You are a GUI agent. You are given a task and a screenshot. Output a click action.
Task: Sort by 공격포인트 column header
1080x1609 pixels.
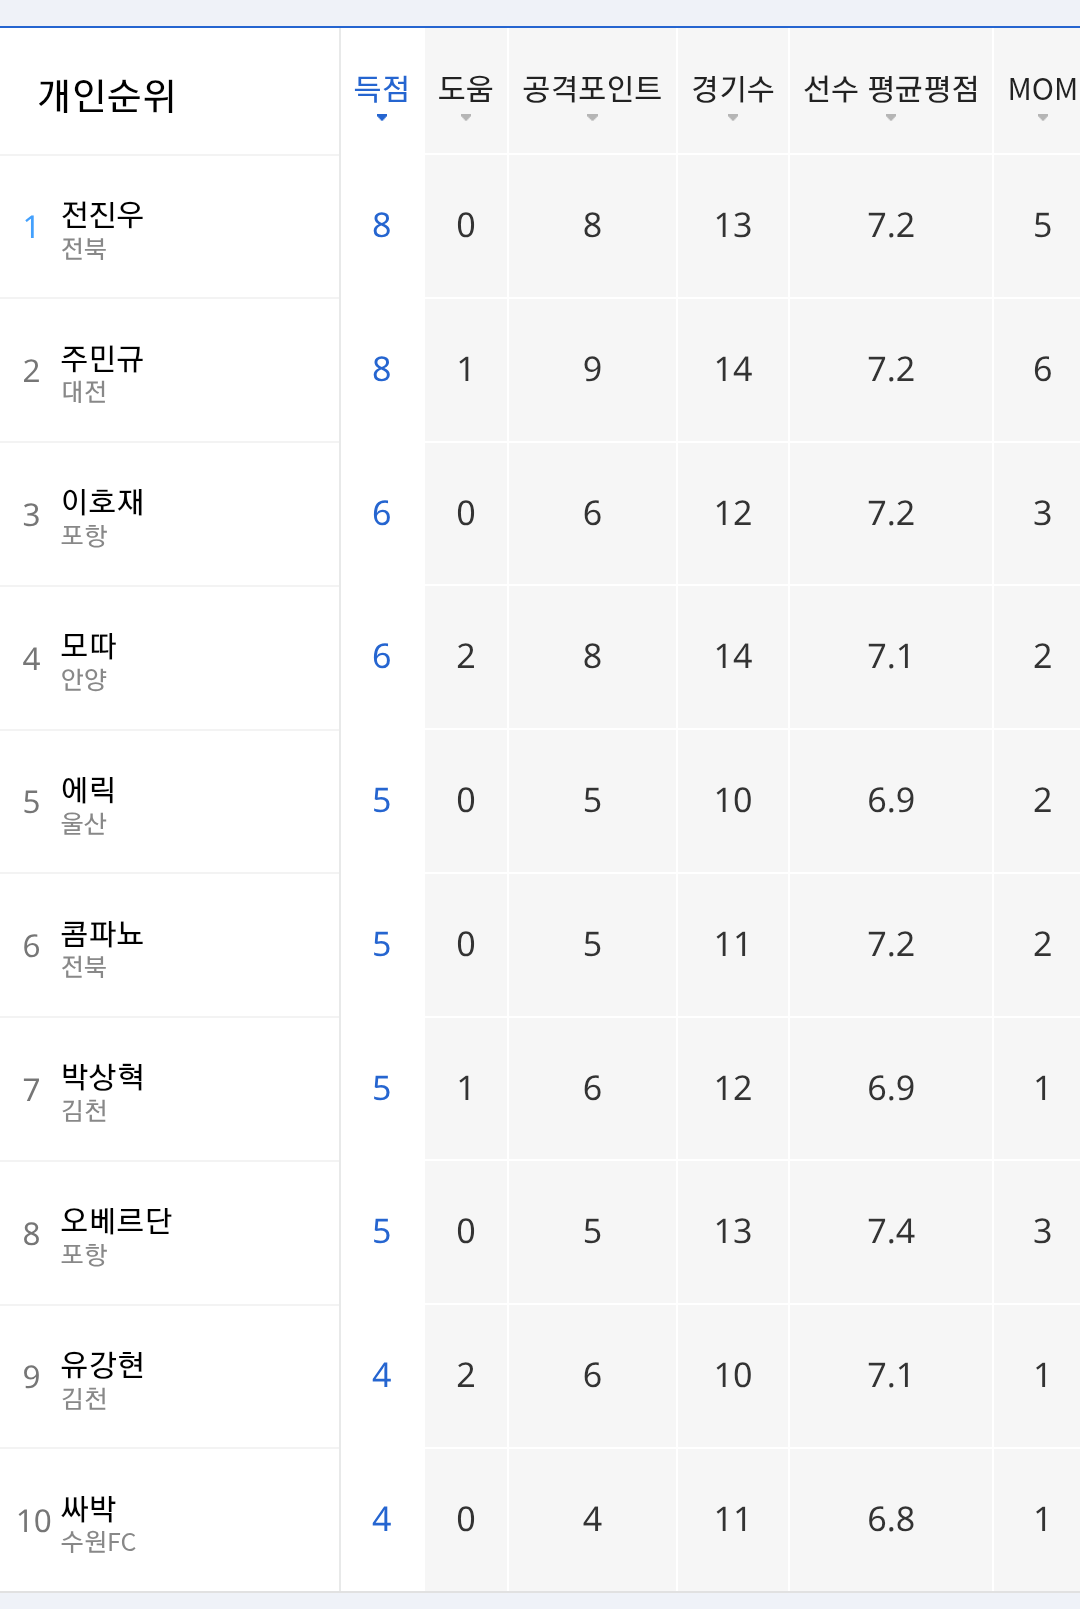[592, 91]
